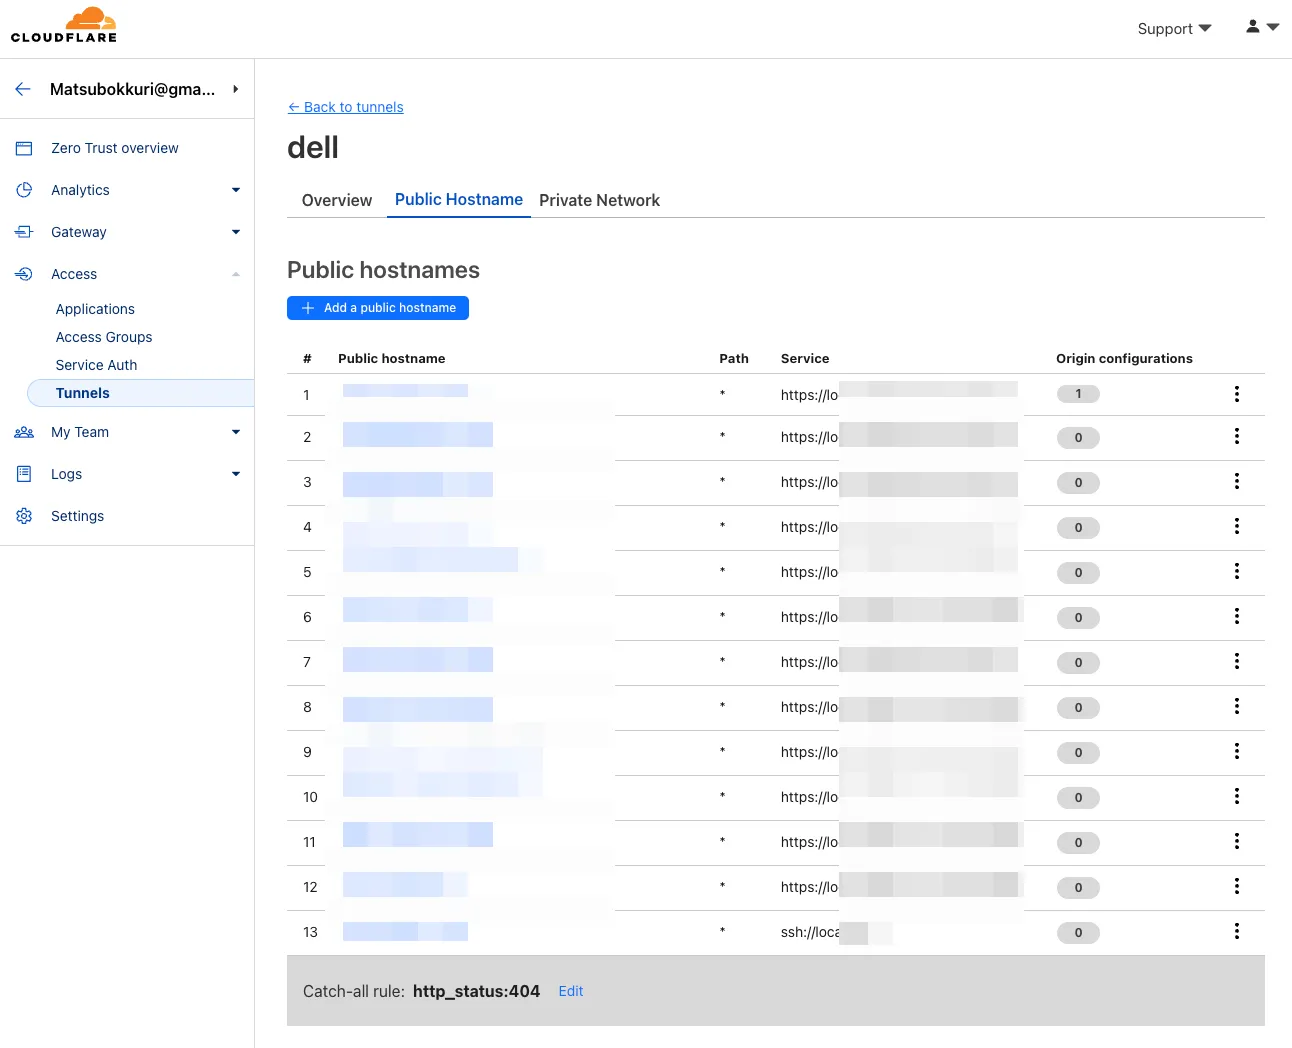Open the three-dot menu for row 1
The width and height of the screenshot is (1292, 1048).
[1237, 394]
